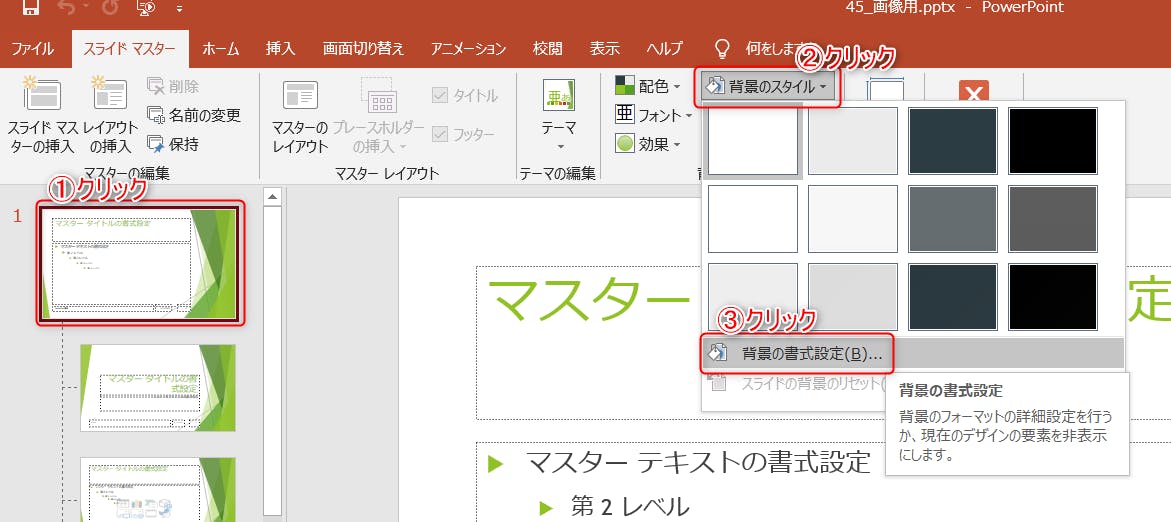The width and height of the screenshot is (1171, 522).
Task: Select medium gray gradient swatch in second row
Action: (x=953, y=219)
